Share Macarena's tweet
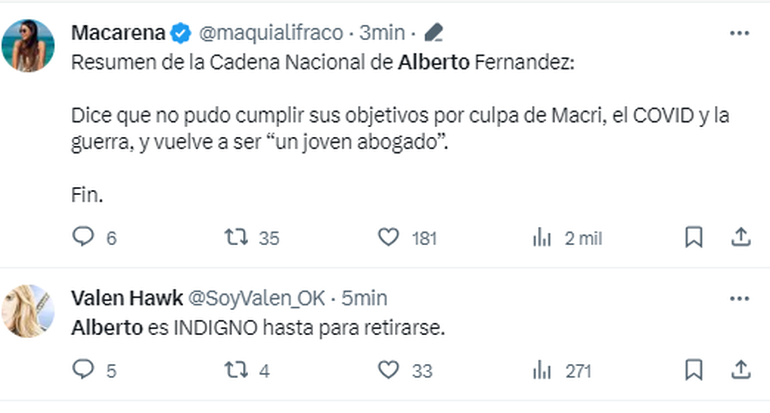This screenshot has height=413, width=770. (x=740, y=237)
